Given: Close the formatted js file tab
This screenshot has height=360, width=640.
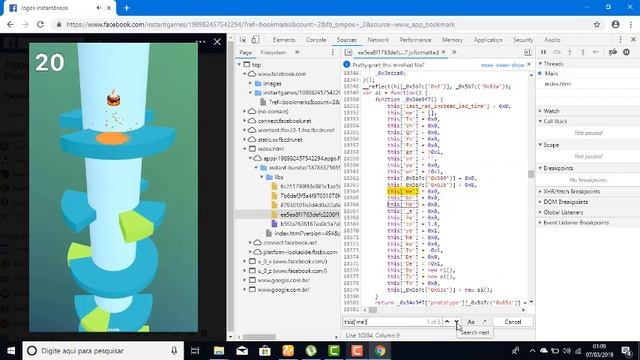Looking at the screenshot, I should click(443, 52).
